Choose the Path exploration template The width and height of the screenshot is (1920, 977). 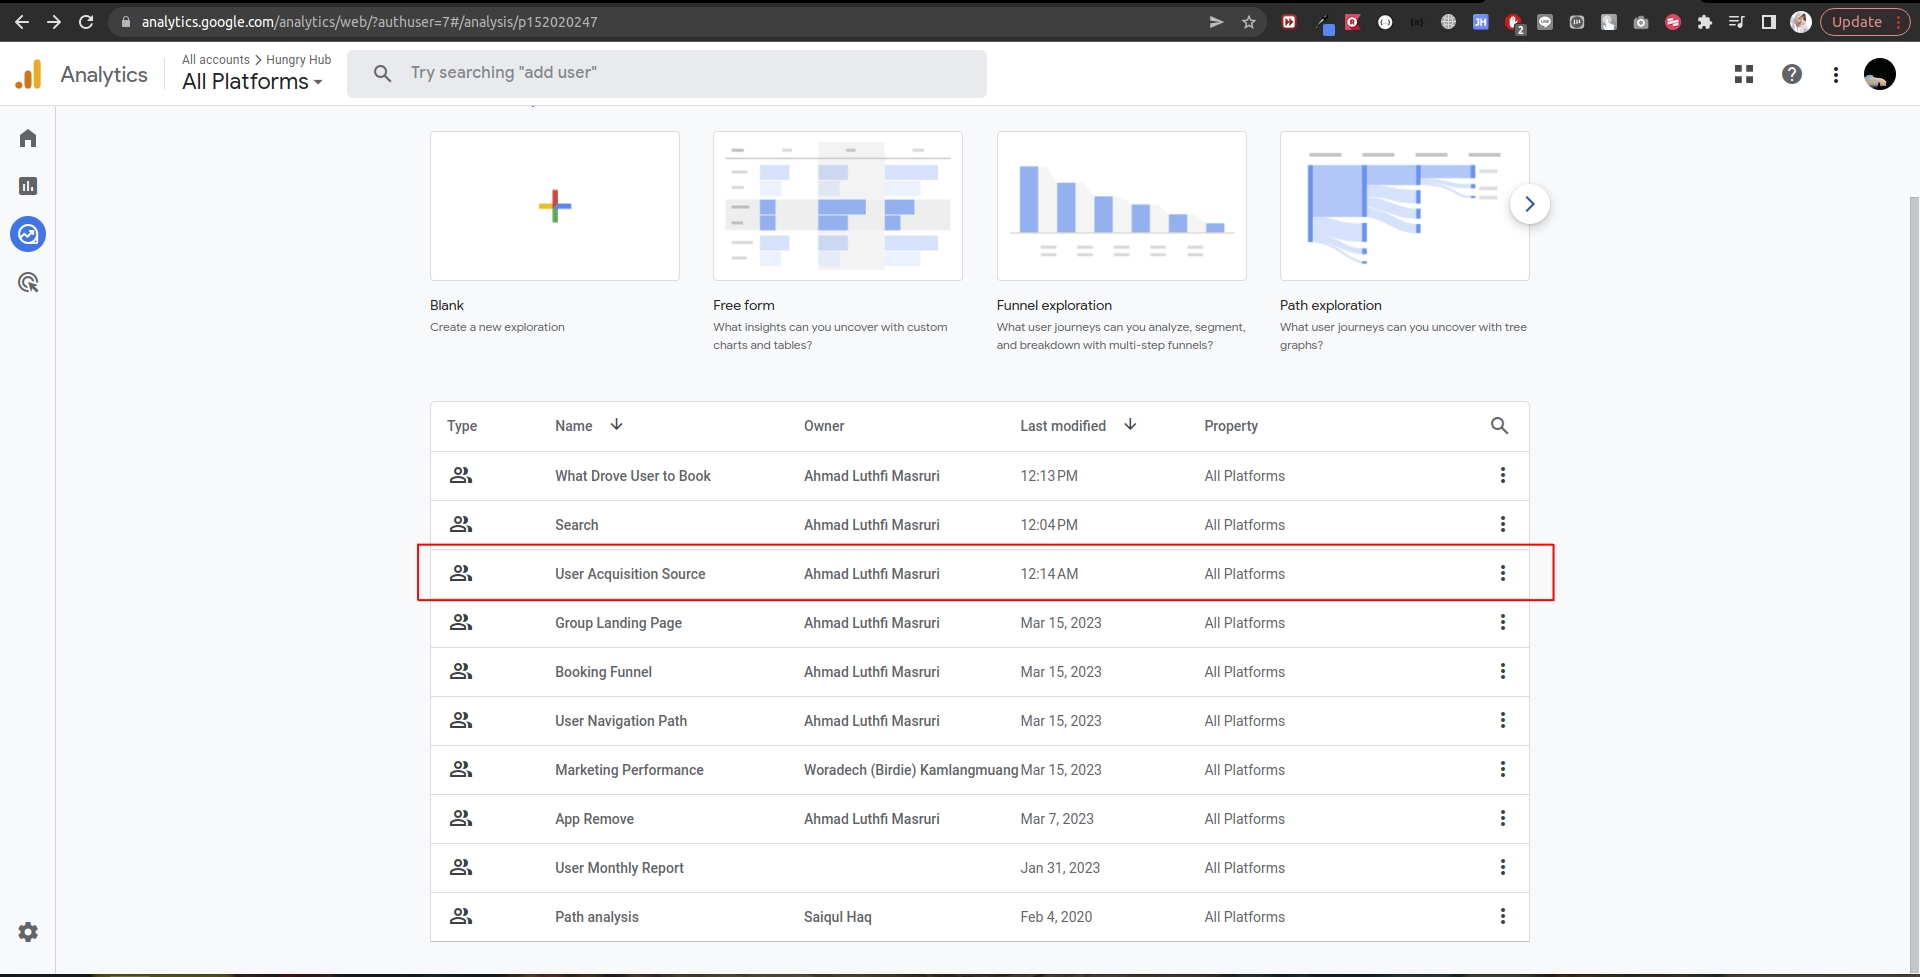click(1404, 206)
